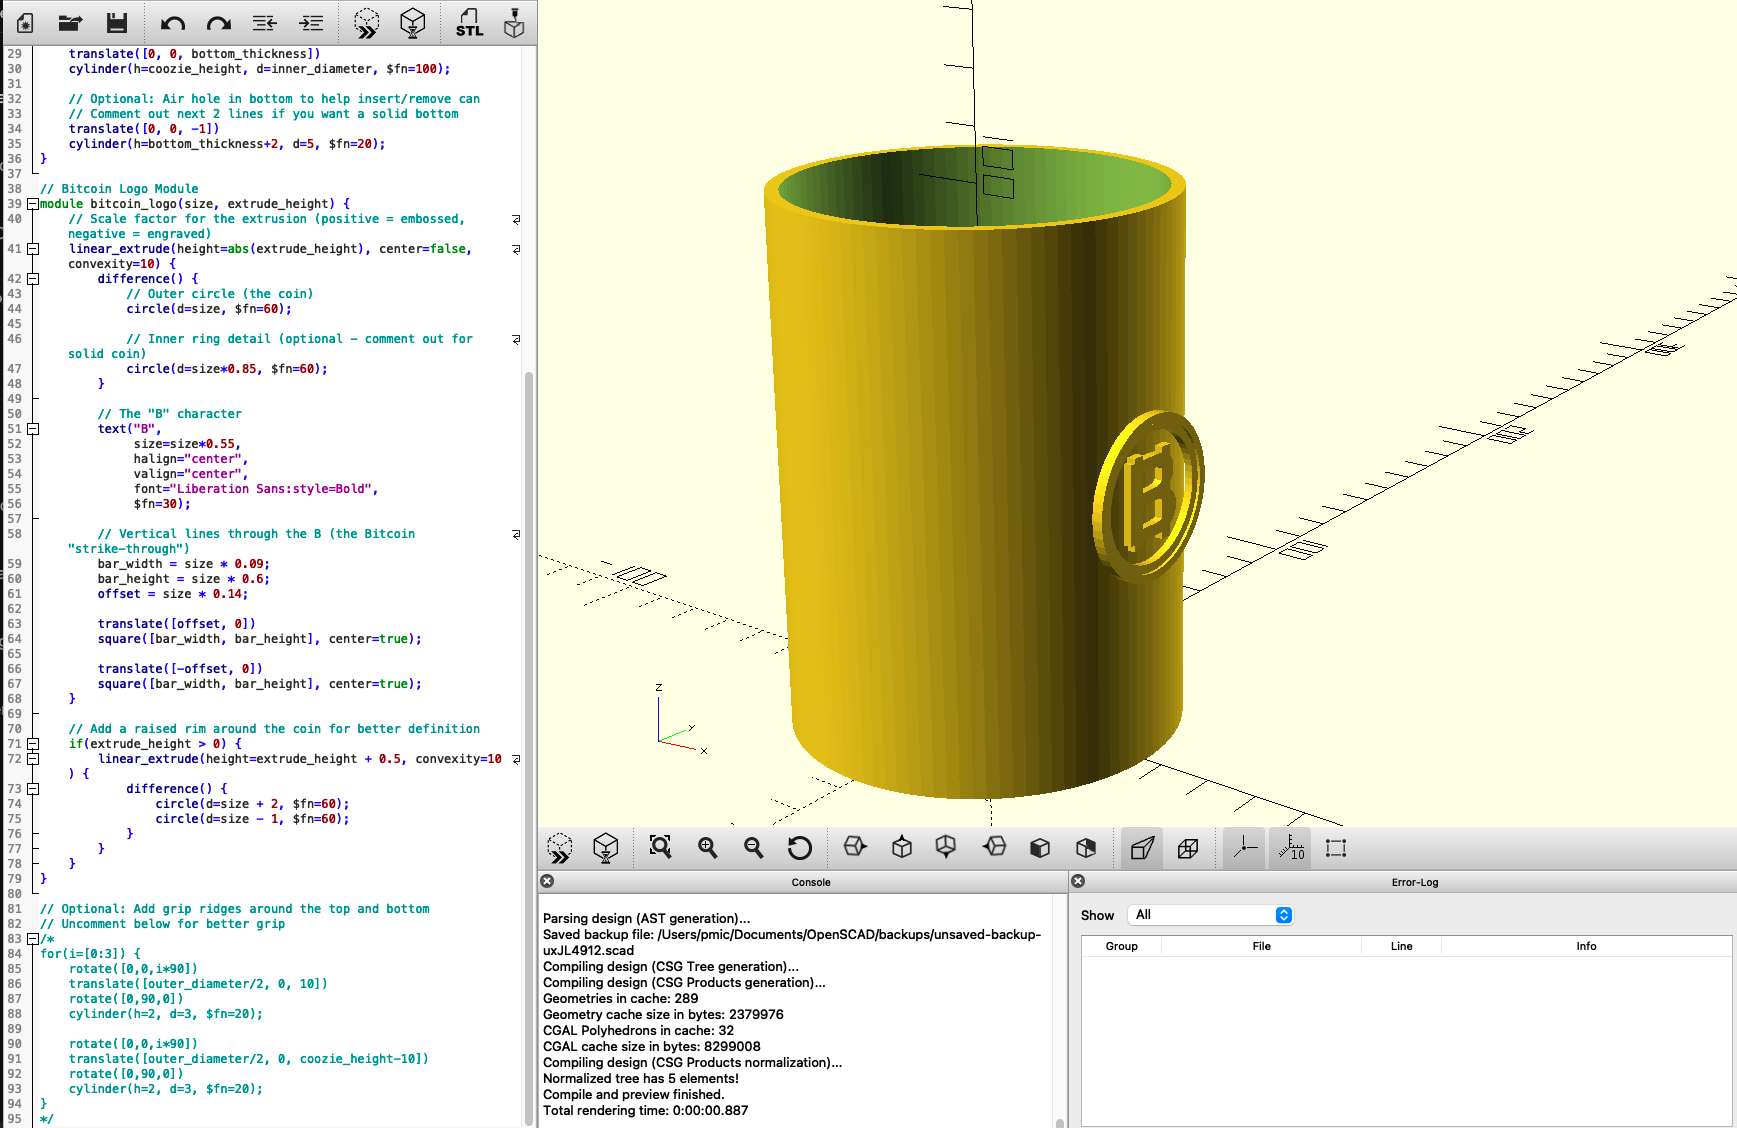The image size is (1737, 1128).
Task: Click the Unindent icon in the editor toolbar
Action: [x=264, y=23]
